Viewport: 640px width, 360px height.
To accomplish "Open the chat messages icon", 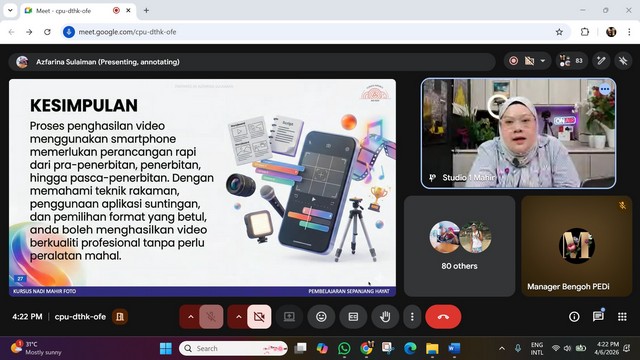I will pos(598,317).
